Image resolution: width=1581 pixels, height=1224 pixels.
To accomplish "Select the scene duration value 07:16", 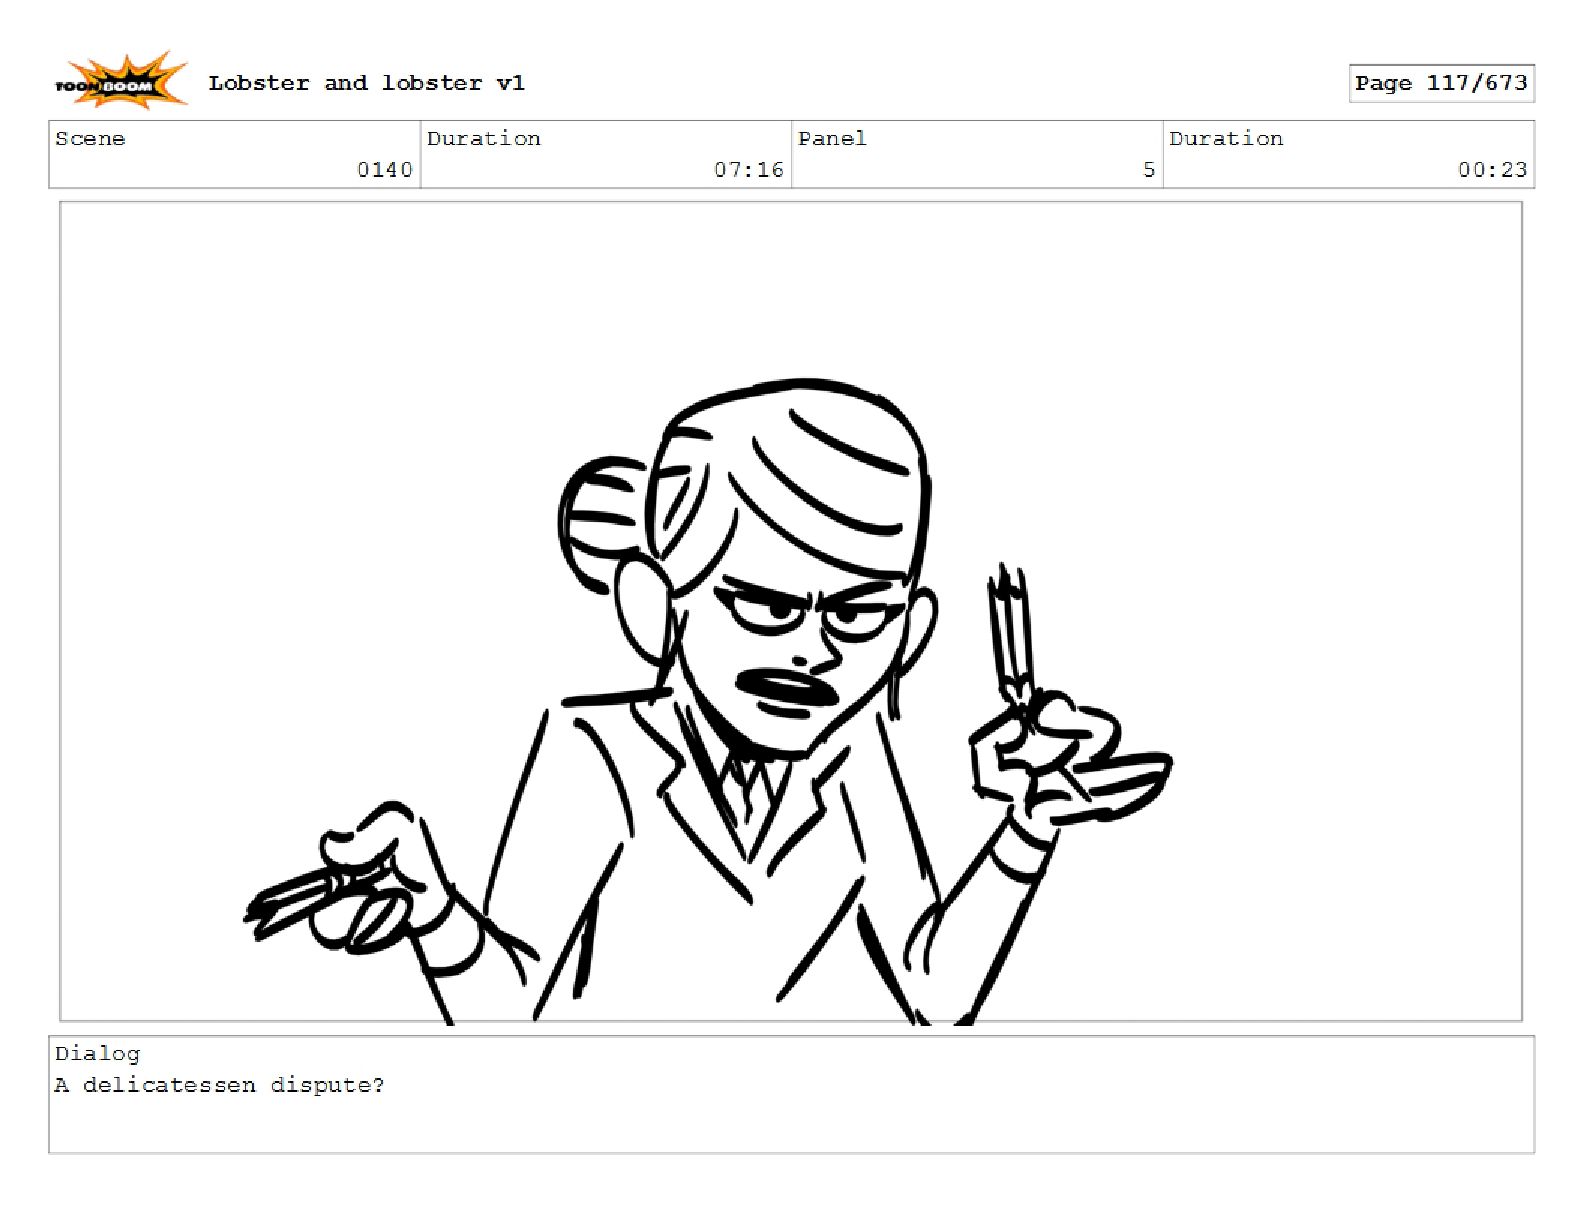I will [x=749, y=170].
